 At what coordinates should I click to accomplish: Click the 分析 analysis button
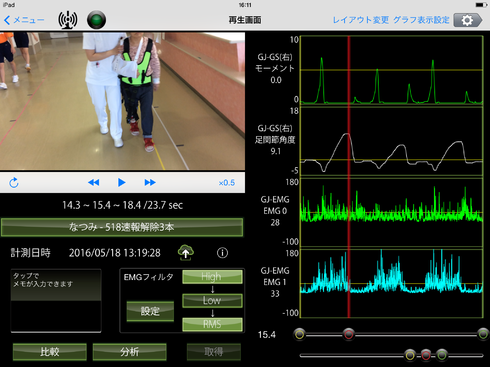point(129,352)
